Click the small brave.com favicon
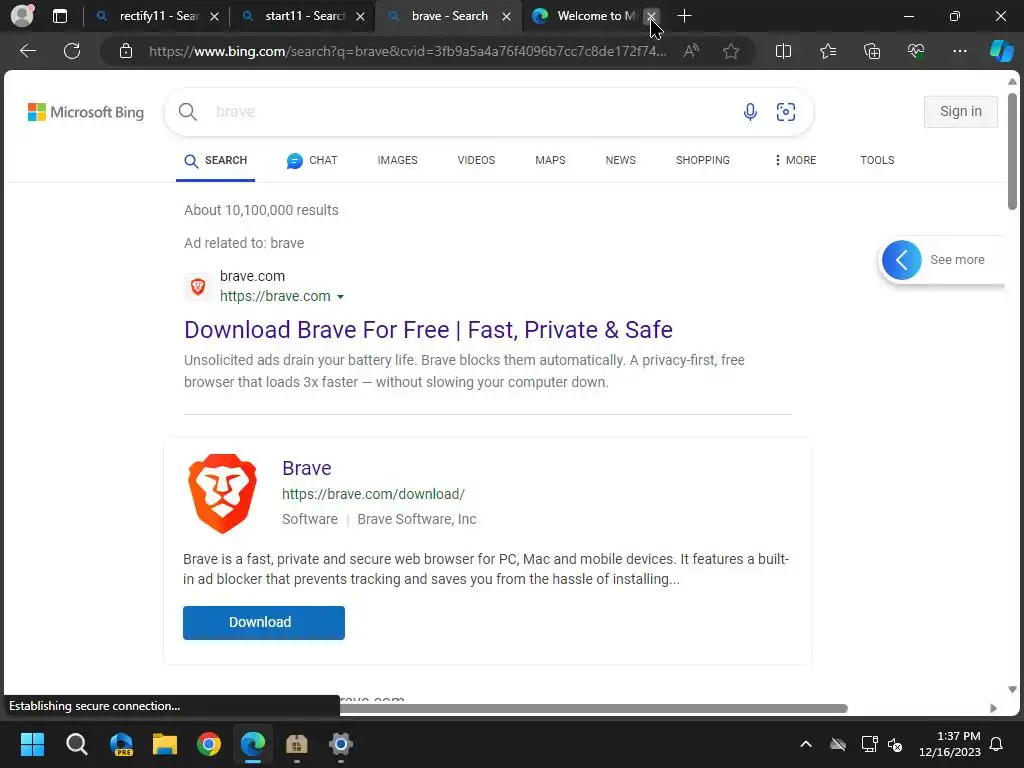 pos(198,286)
